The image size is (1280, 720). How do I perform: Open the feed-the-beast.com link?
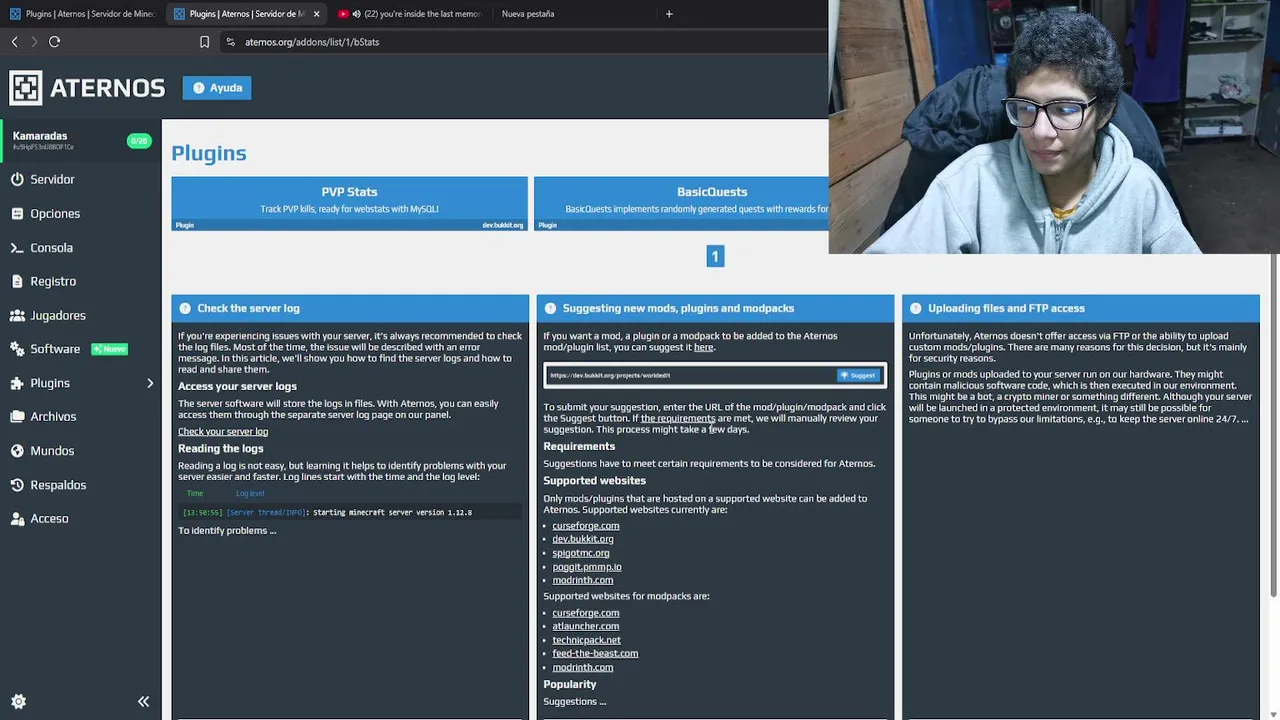[x=595, y=654]
